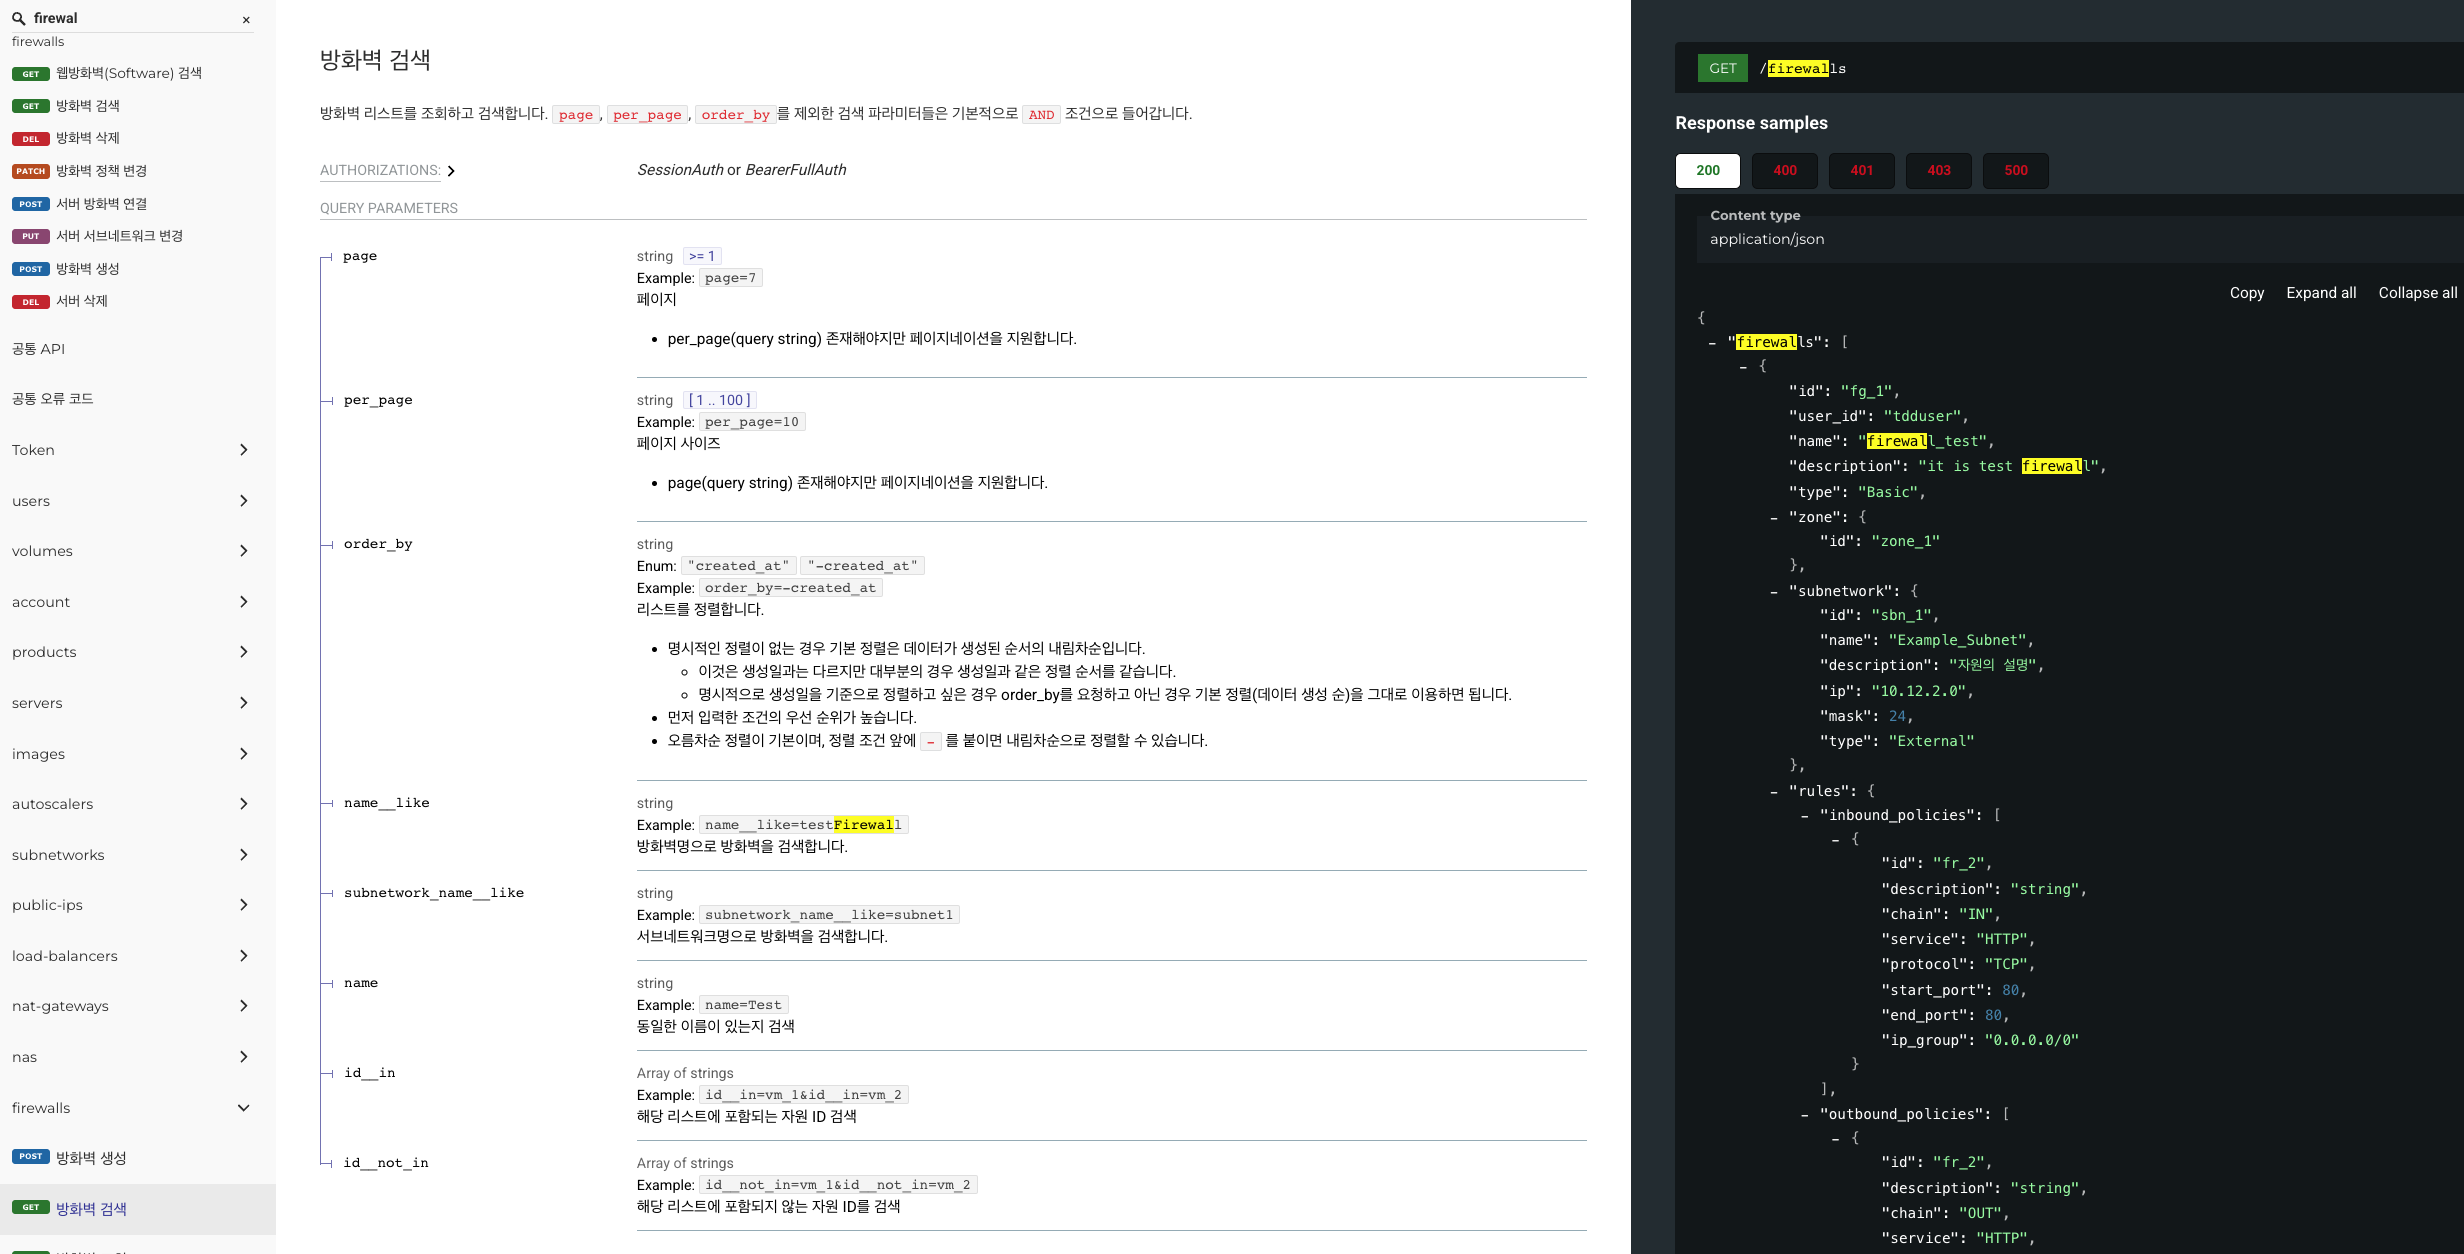The width and height of the screenshot is (2464, 1254).
Task: Click Collapse all in response sample
Action: coord(2416,293)
